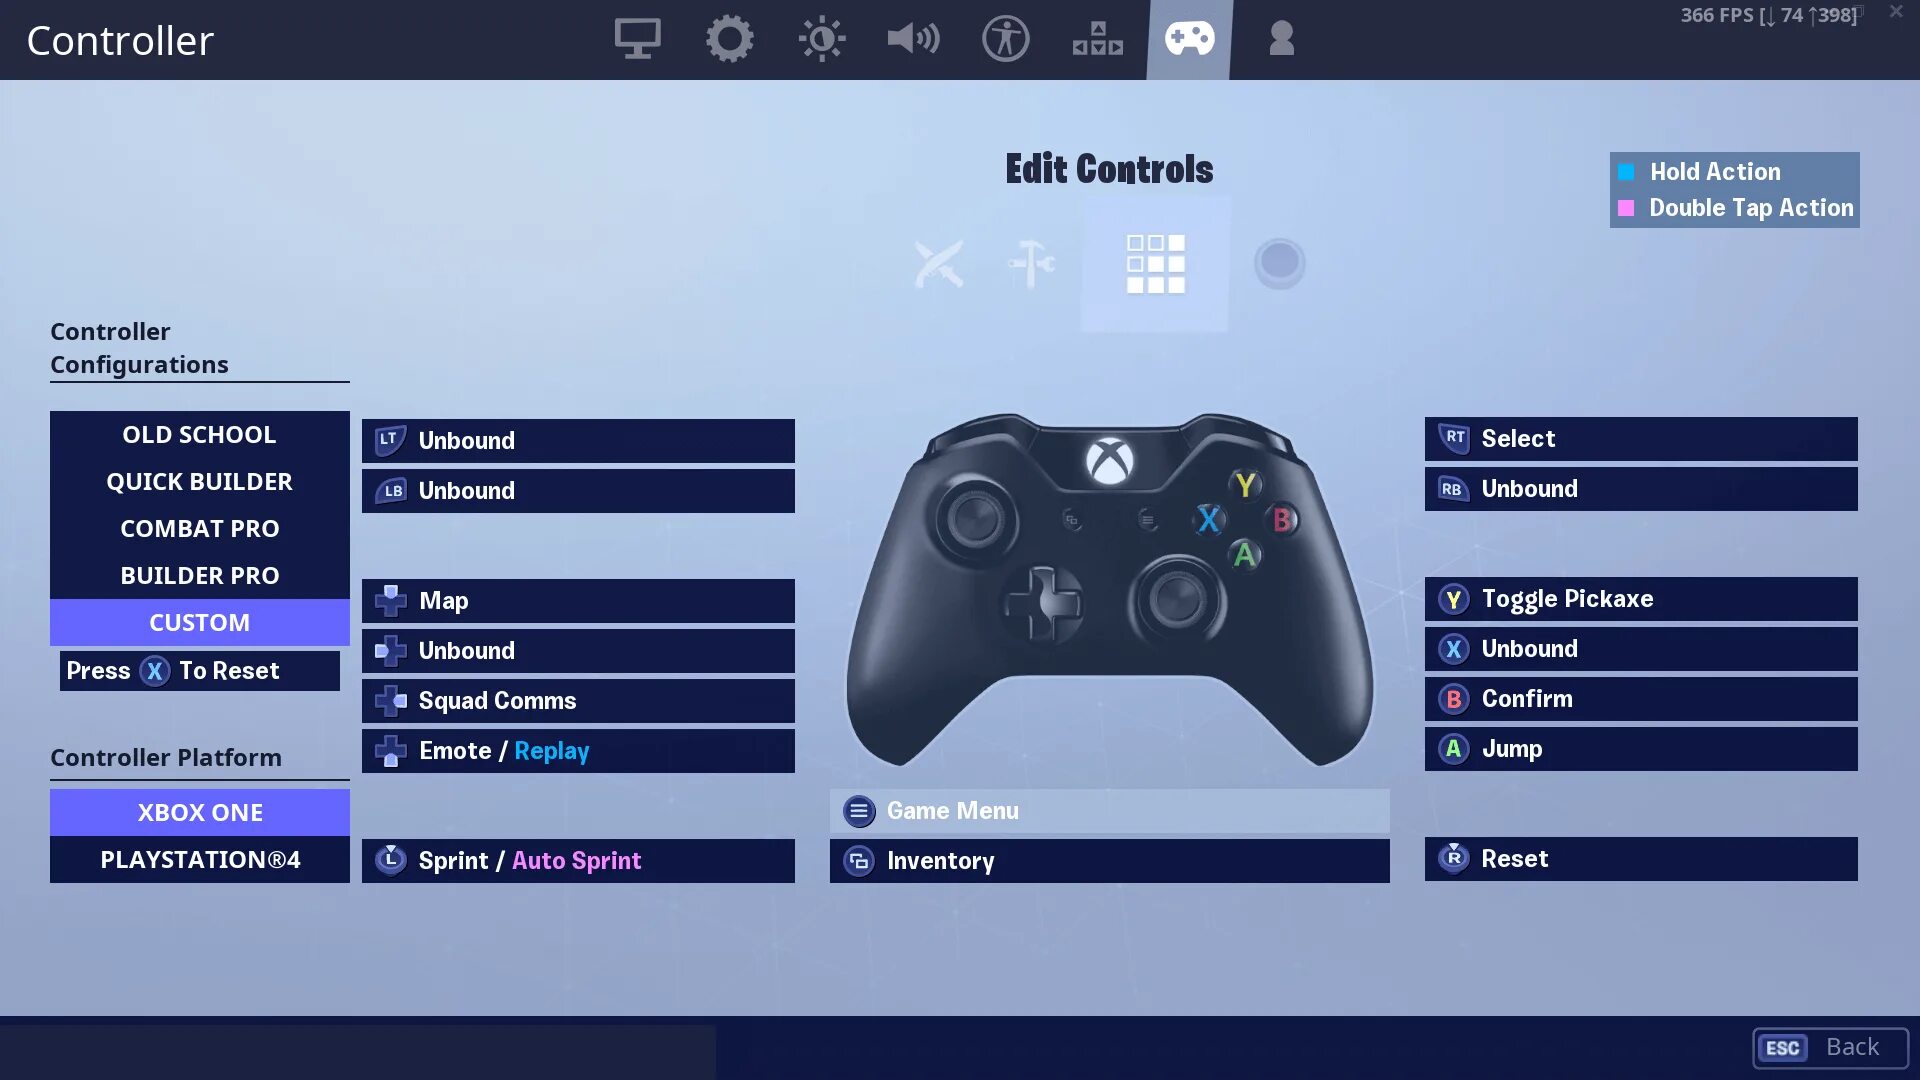The image size is (1920, 1080).
Task: Select BUILDER PRO controller configuration
Action: 199,575
